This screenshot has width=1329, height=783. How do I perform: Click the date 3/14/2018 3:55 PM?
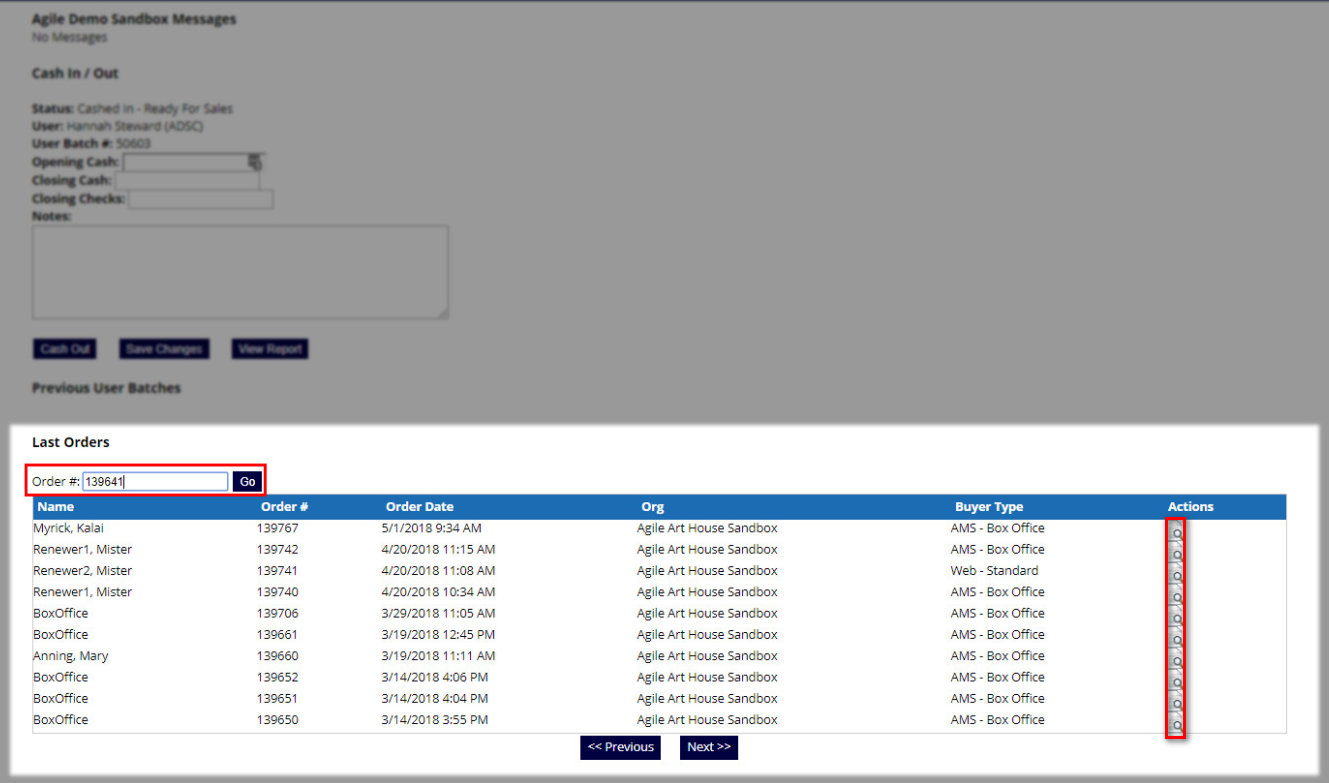(435, 720)
